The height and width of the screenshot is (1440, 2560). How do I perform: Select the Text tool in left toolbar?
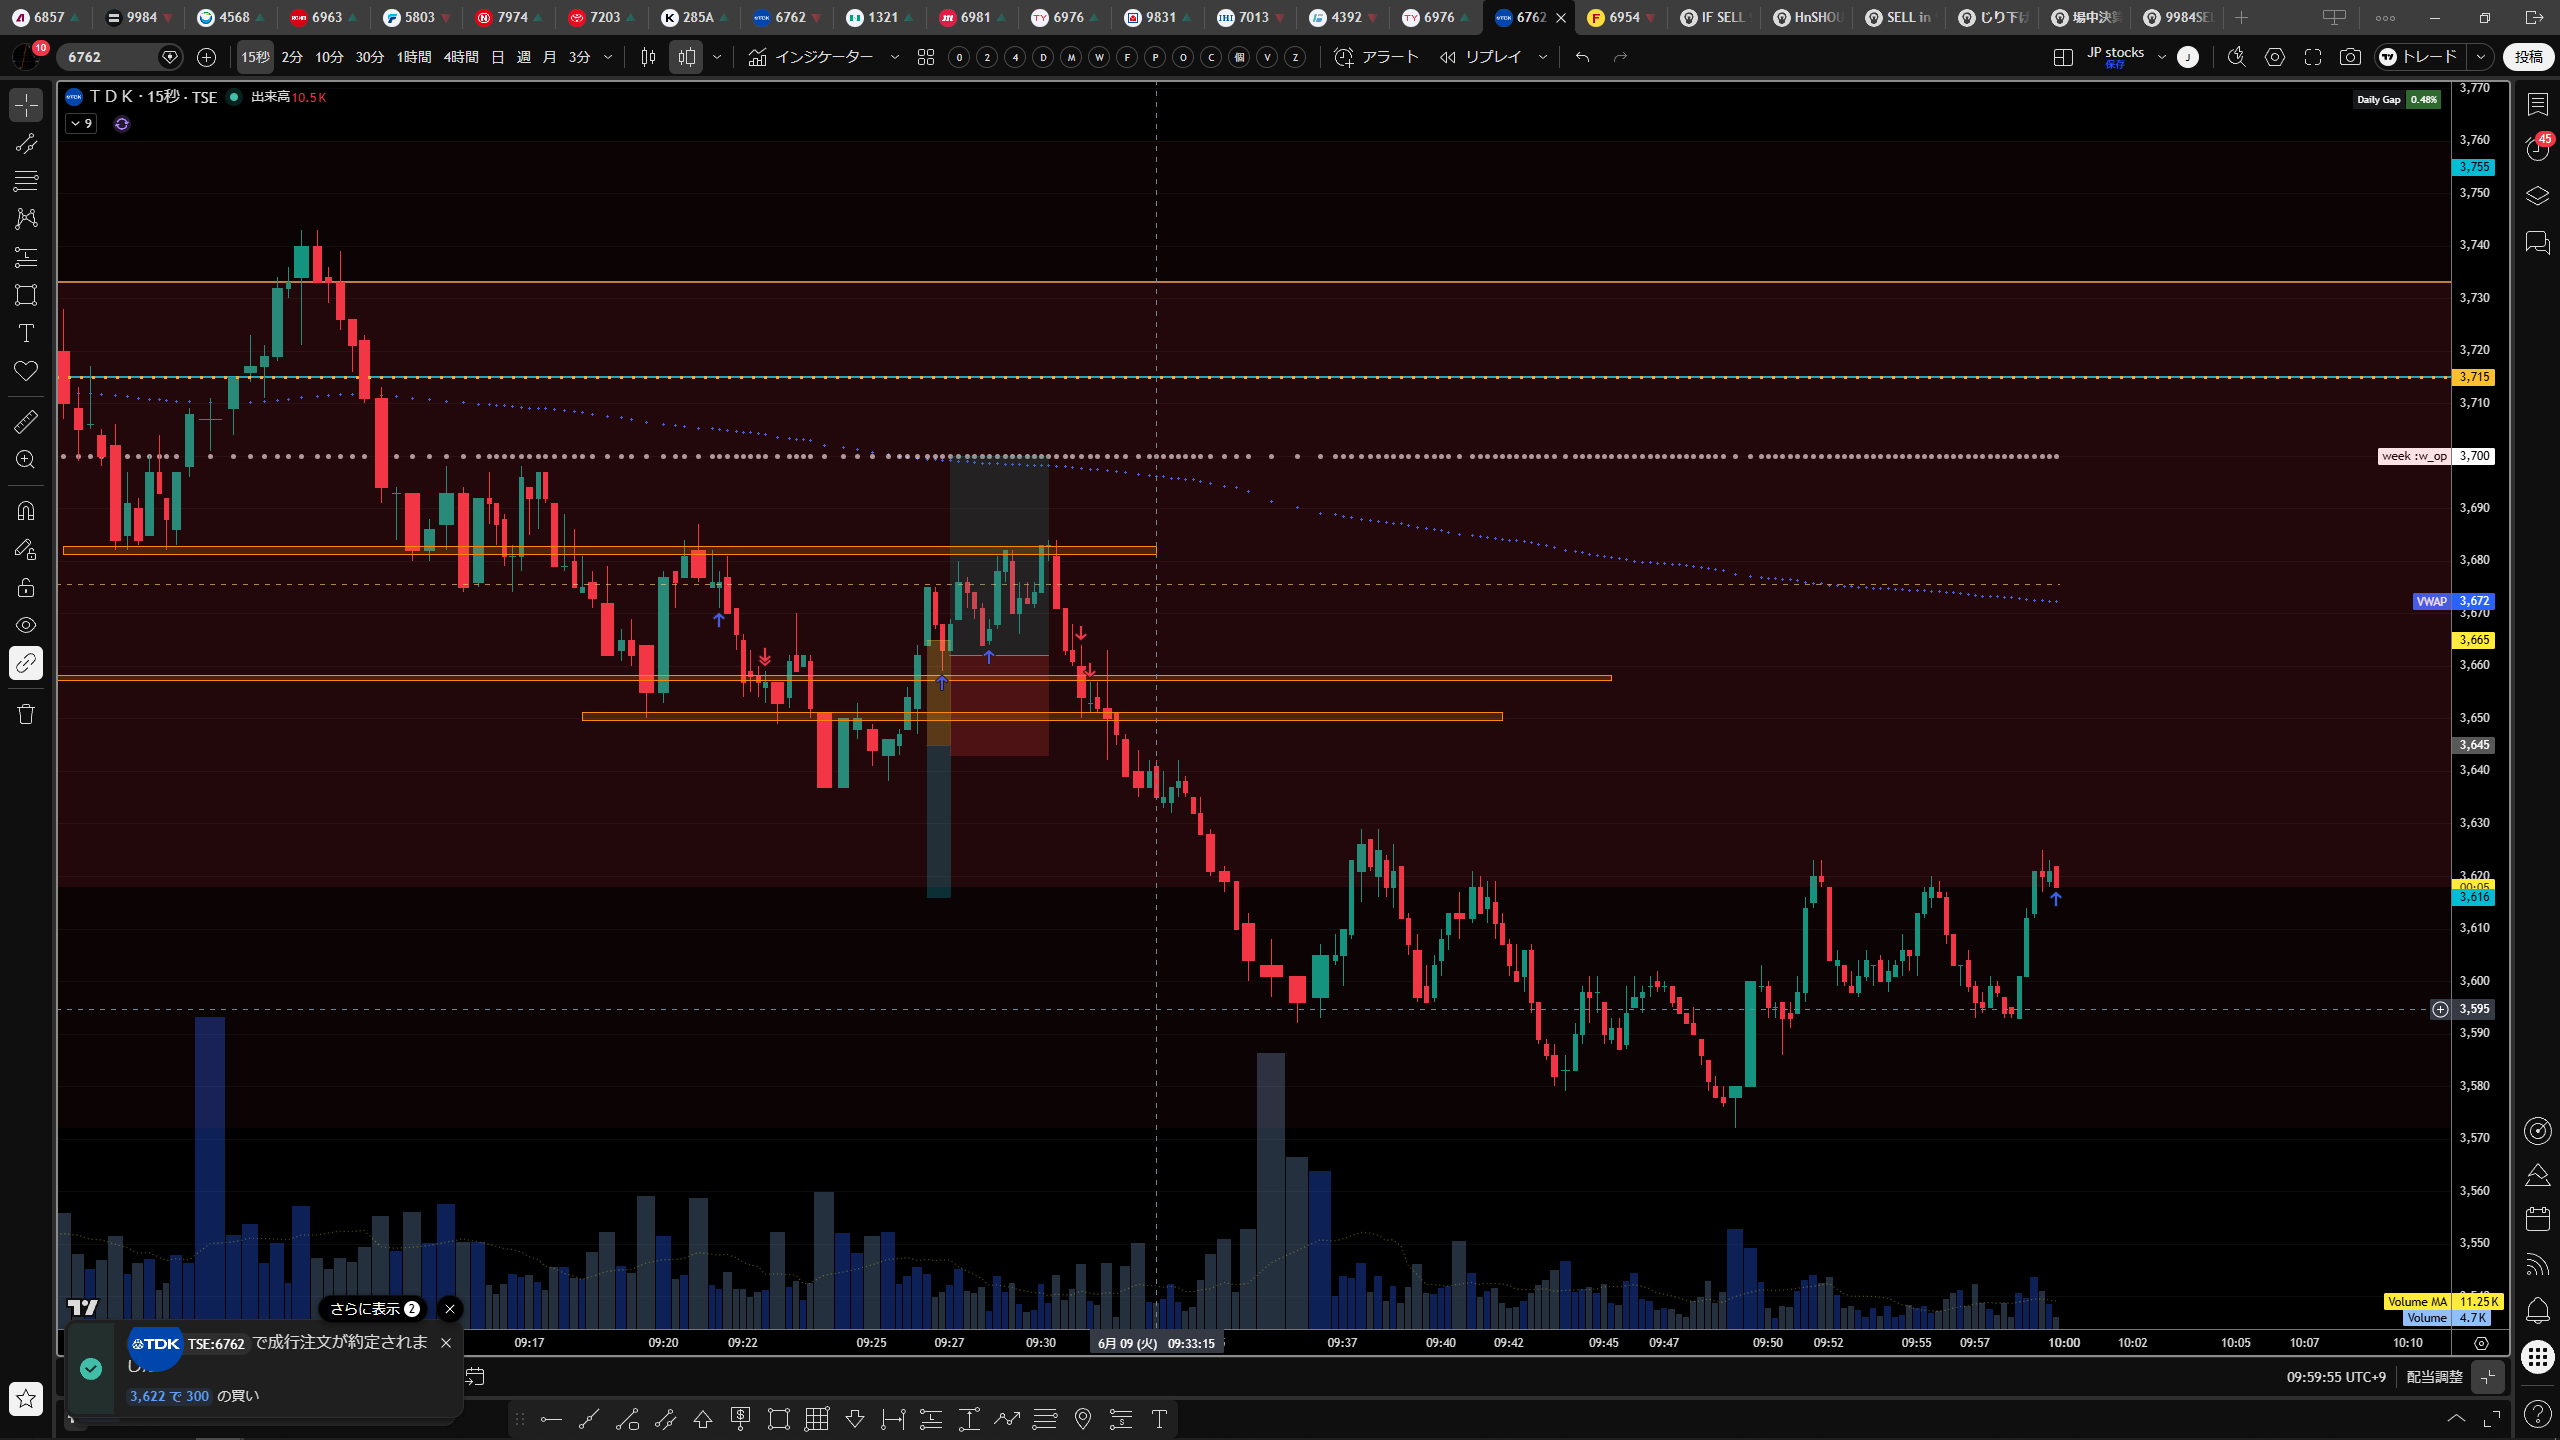click(x=26, y=333)
